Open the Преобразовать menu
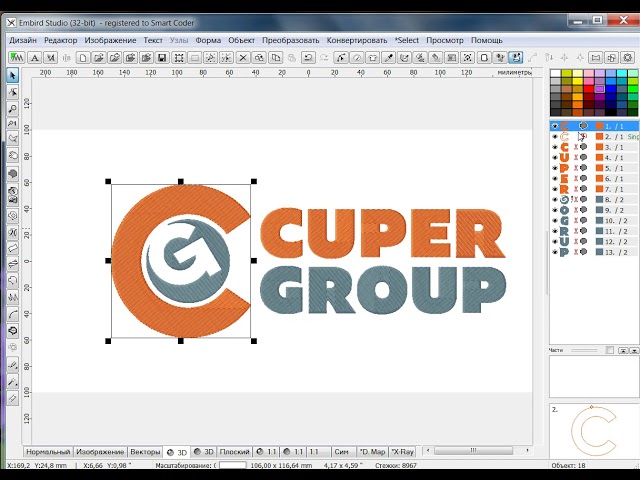The width and height of the screenshot is (640, 480). pyautogui.click(x=291, y=40)
